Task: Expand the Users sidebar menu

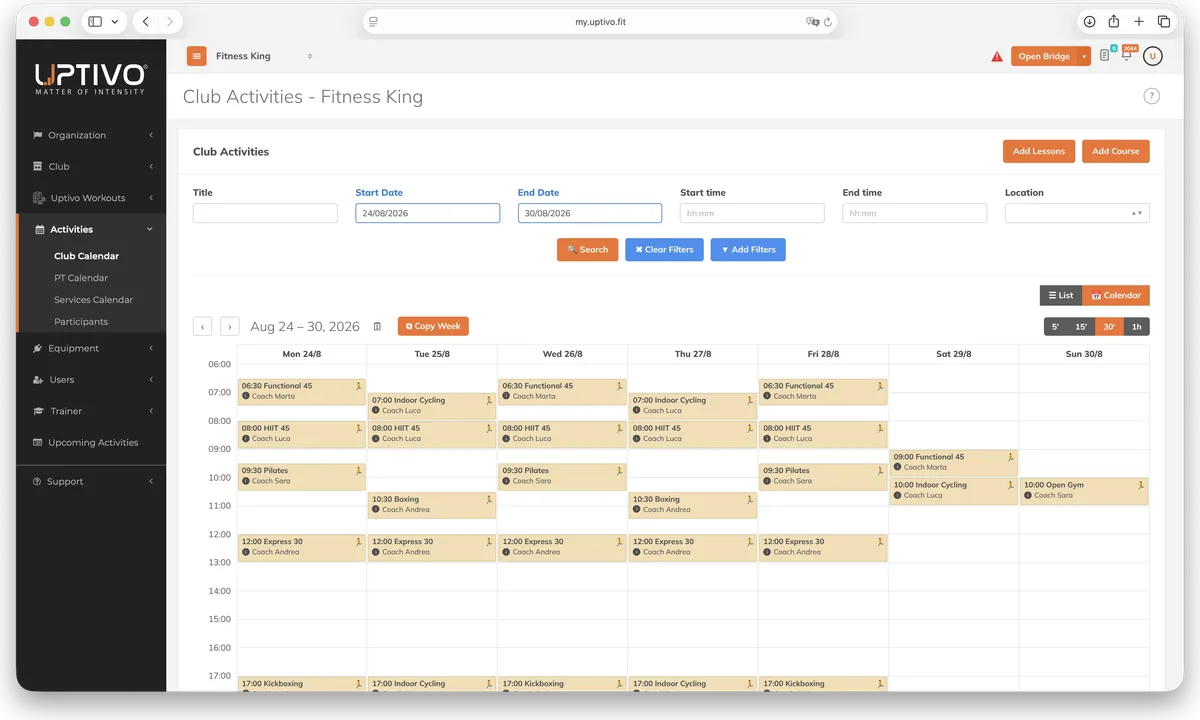Action: click(91, 380)
